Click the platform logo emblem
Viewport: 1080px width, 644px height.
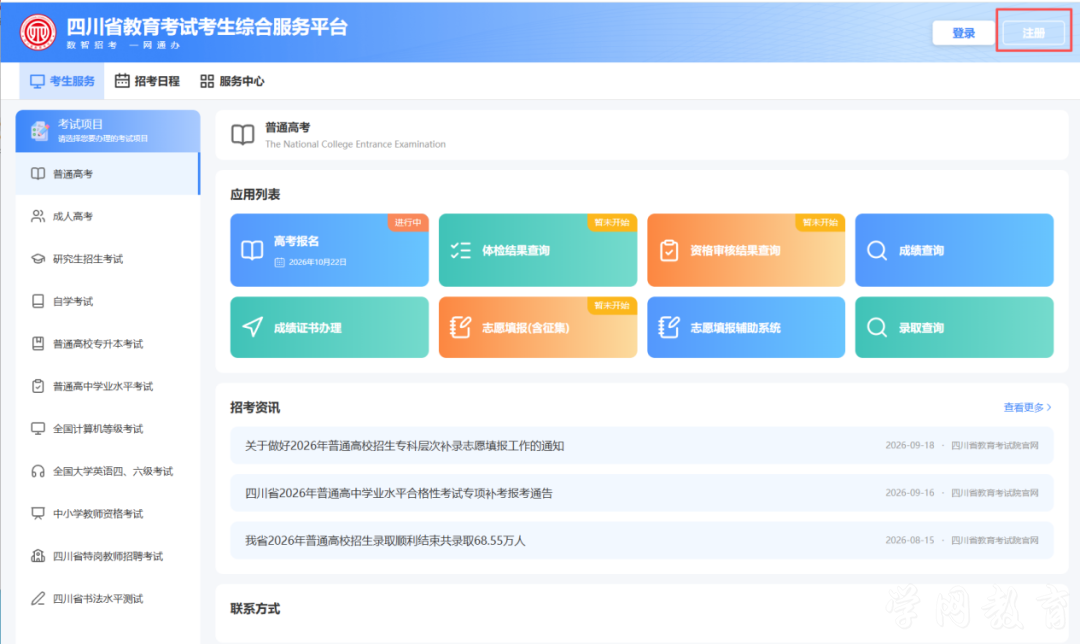[x=38, y=32]
